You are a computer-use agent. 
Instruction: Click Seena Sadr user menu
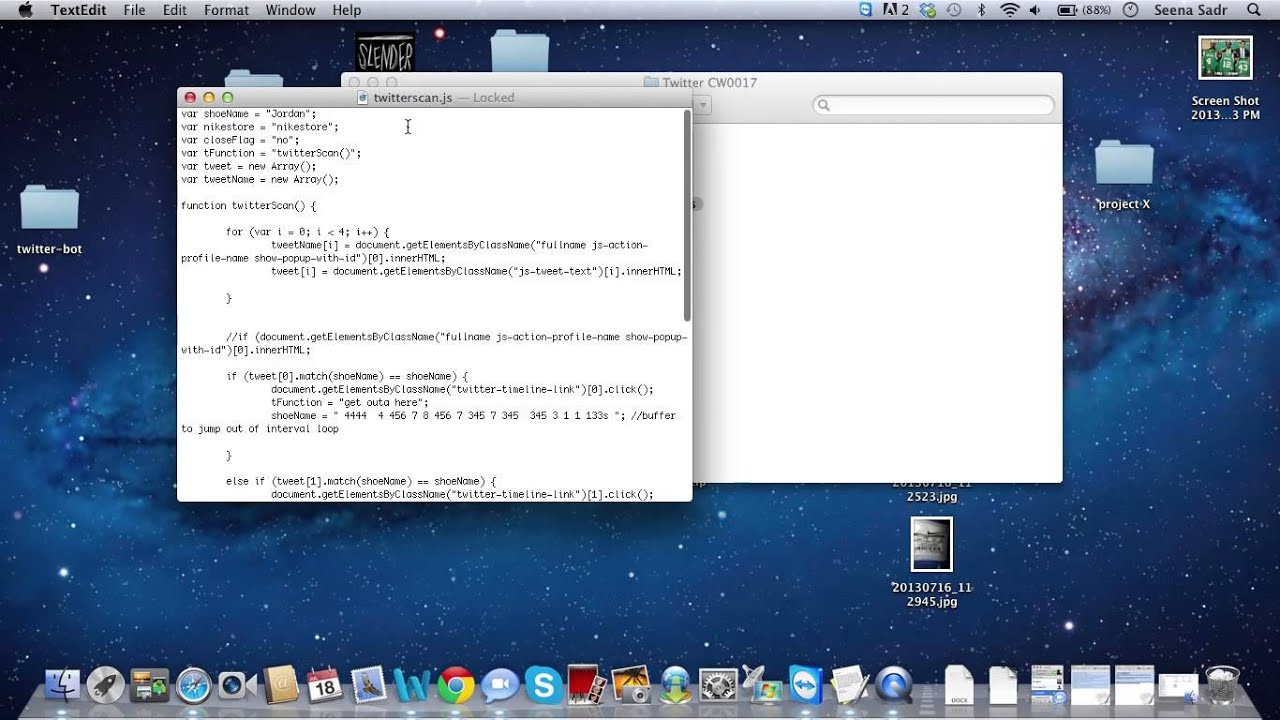tap(1190, 10)
